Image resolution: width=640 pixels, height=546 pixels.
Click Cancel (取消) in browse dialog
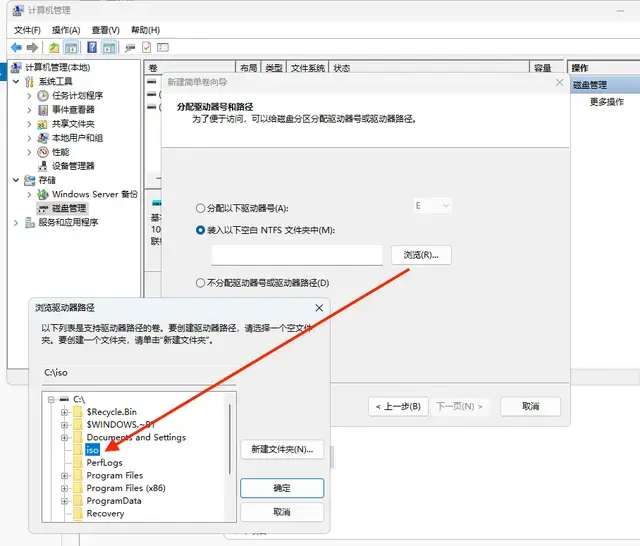pos(282,512)
